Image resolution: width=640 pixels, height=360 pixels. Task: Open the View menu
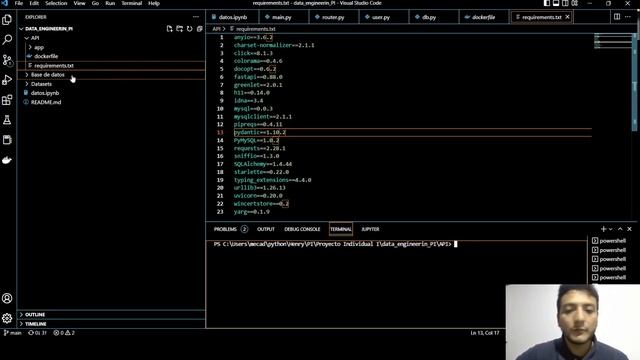click(x=79, y=3)
